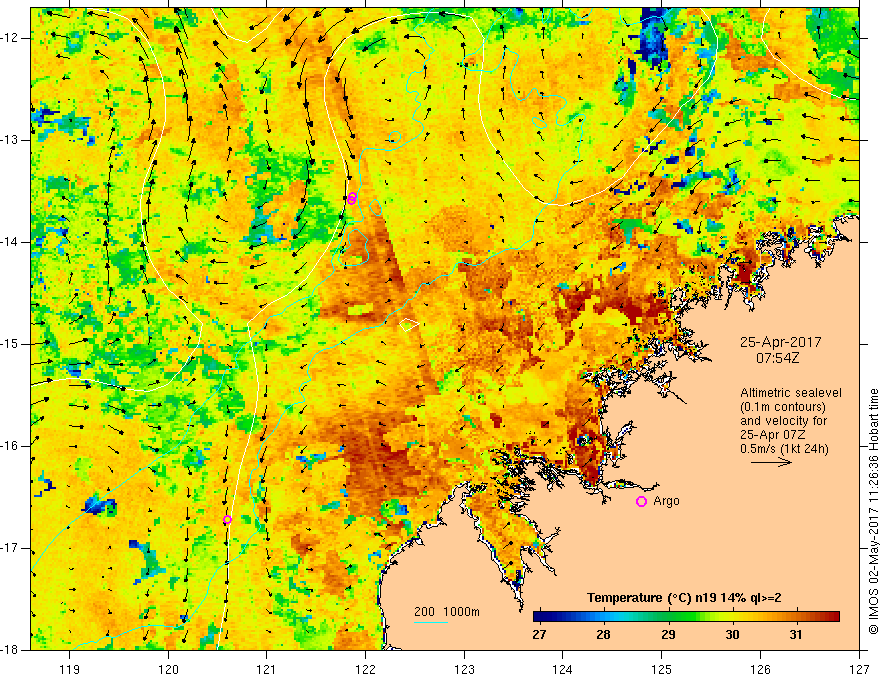Viewport: 880px width, 680px height.
Task: Click the '200 1000m' bathymetry label
Action: pyautogui.click(x=447, y=612)
